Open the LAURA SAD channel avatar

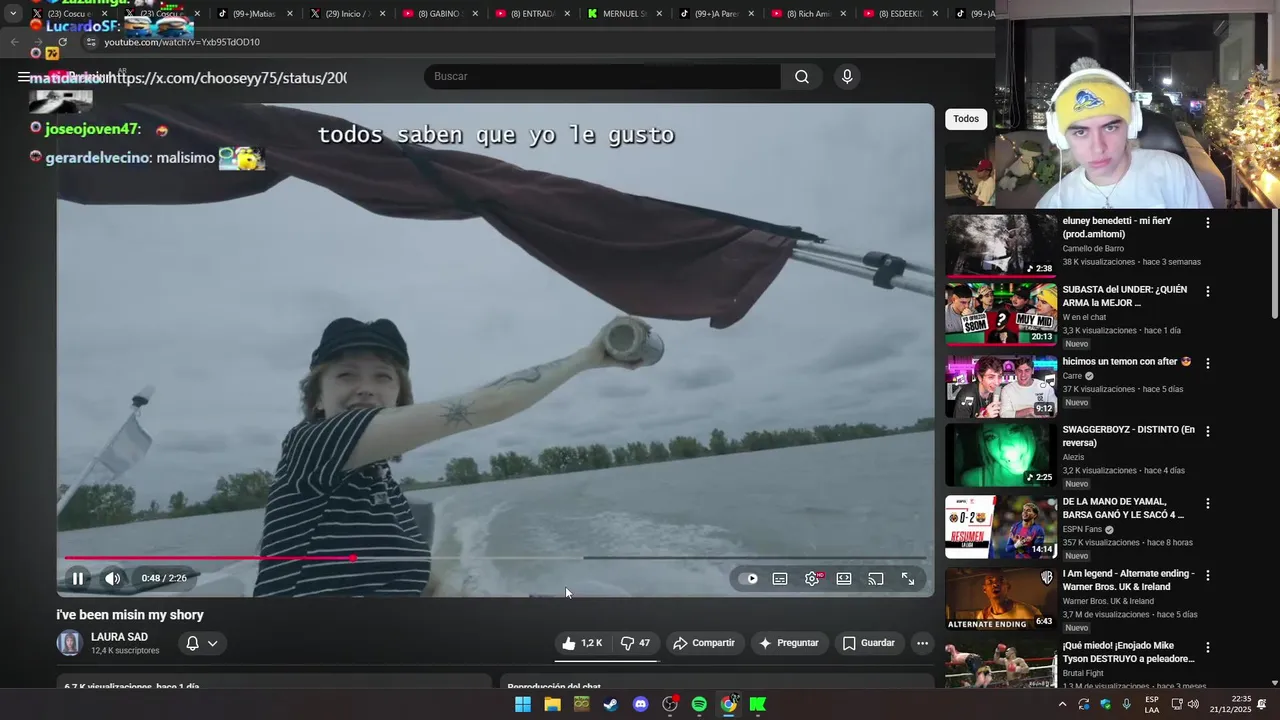69,643
